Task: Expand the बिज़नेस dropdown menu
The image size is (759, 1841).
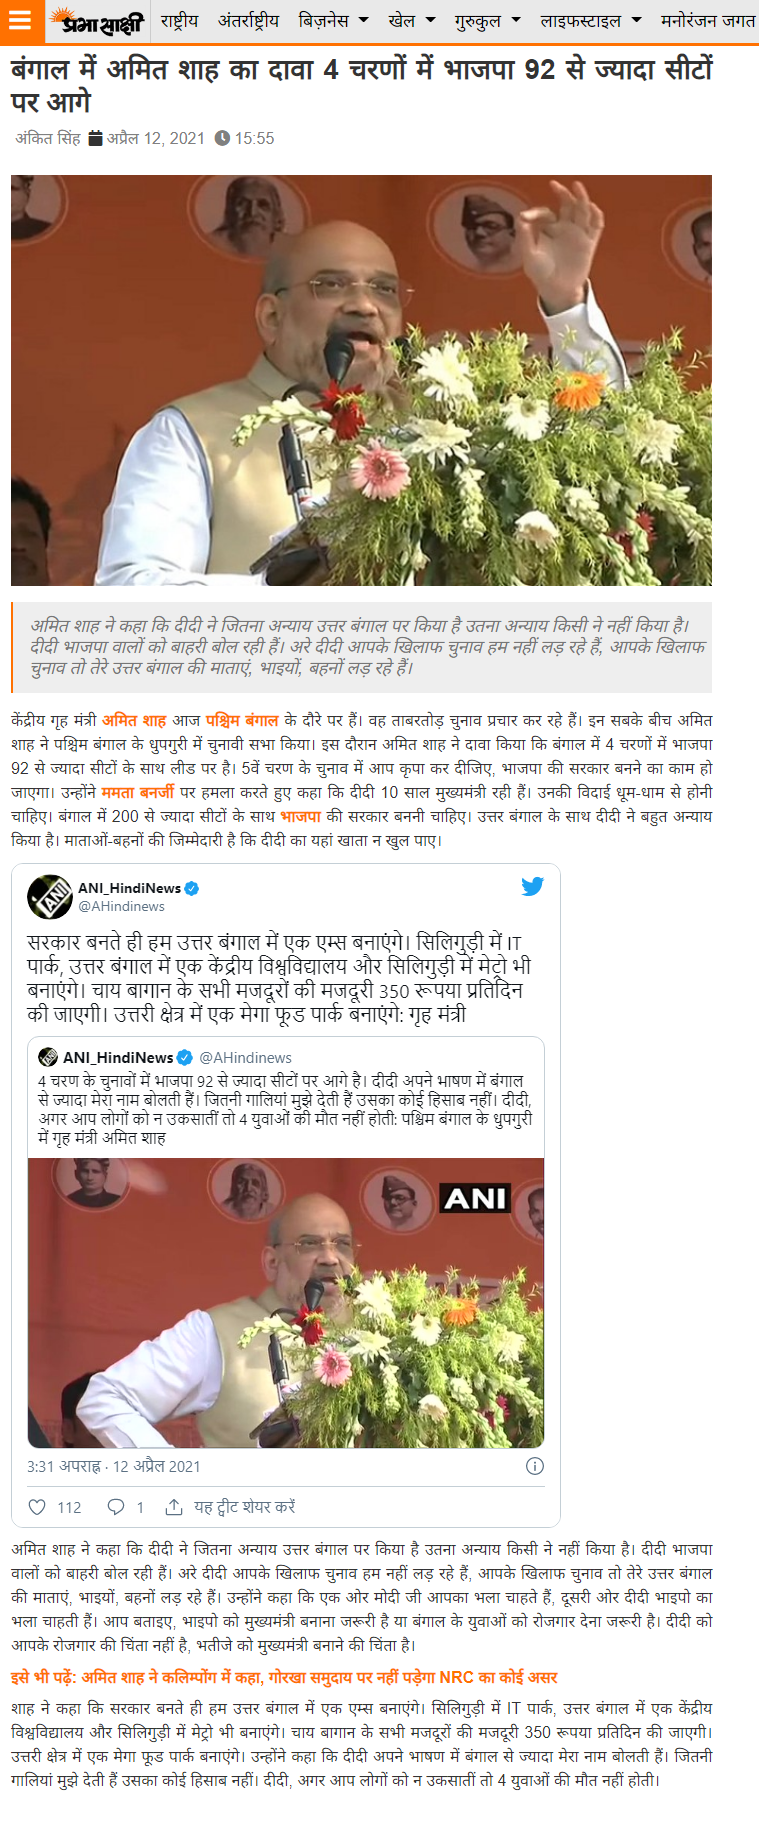Action: [334, 20]
